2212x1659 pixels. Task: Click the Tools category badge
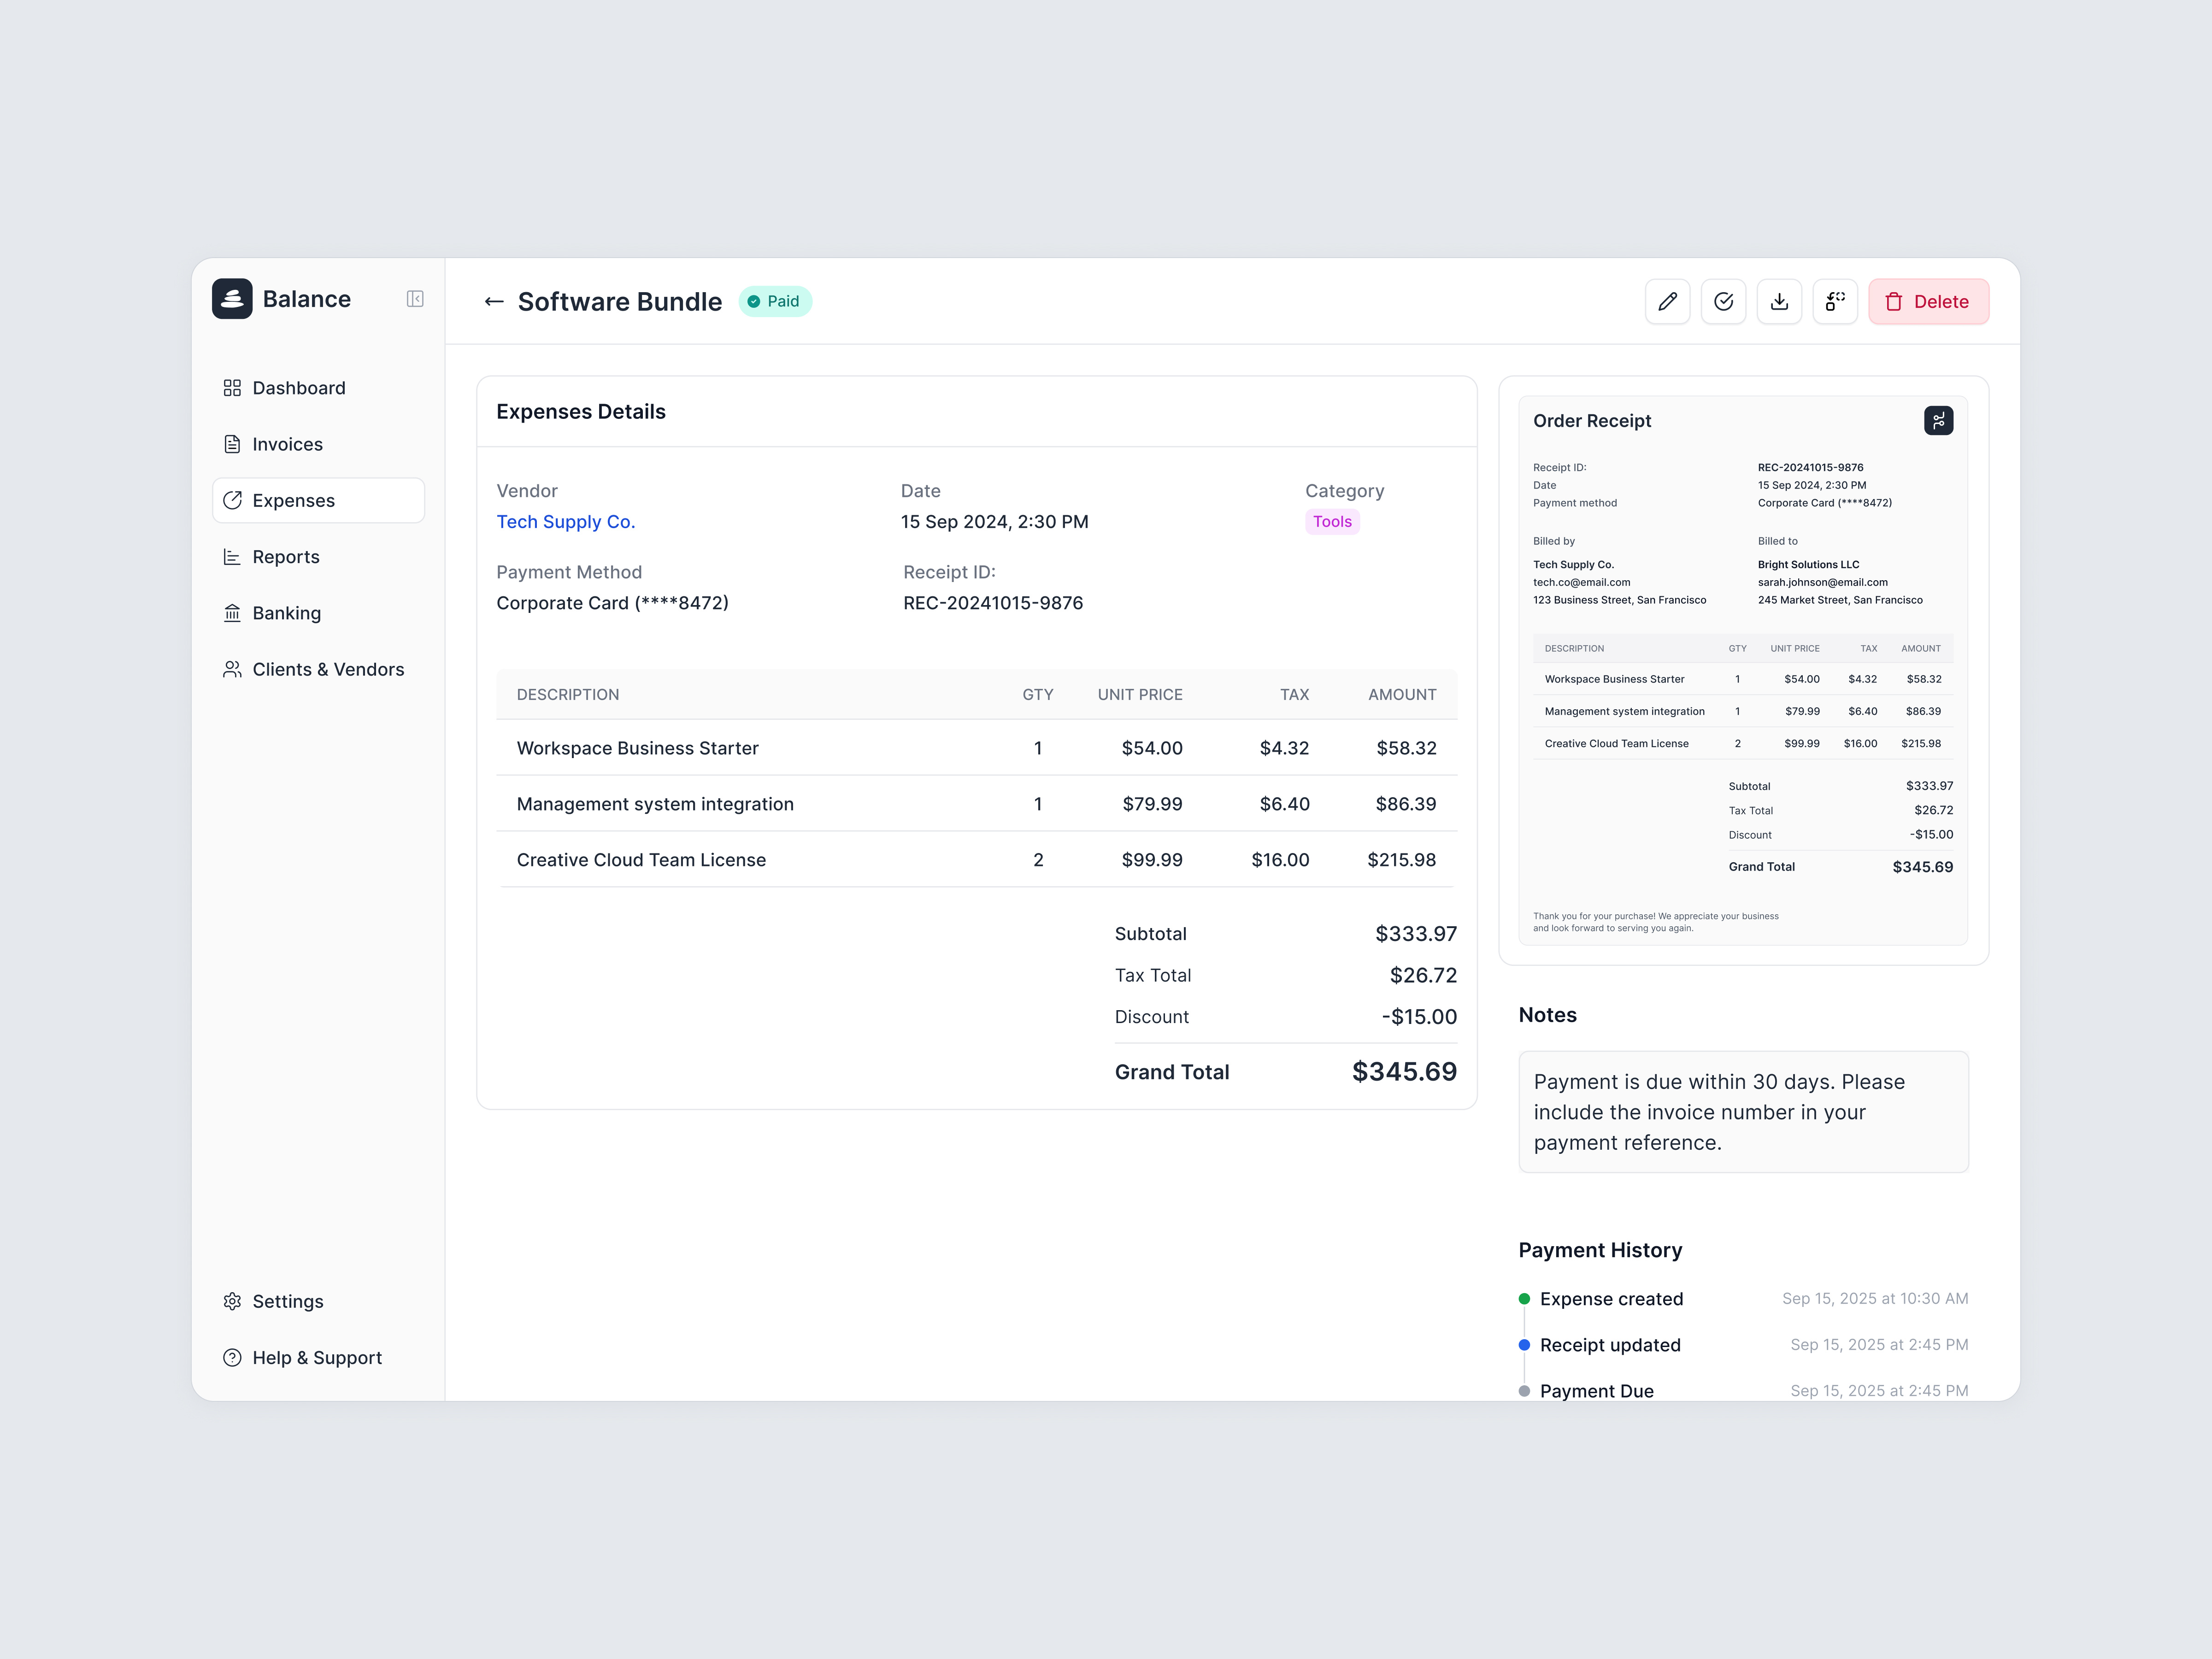1331,521
